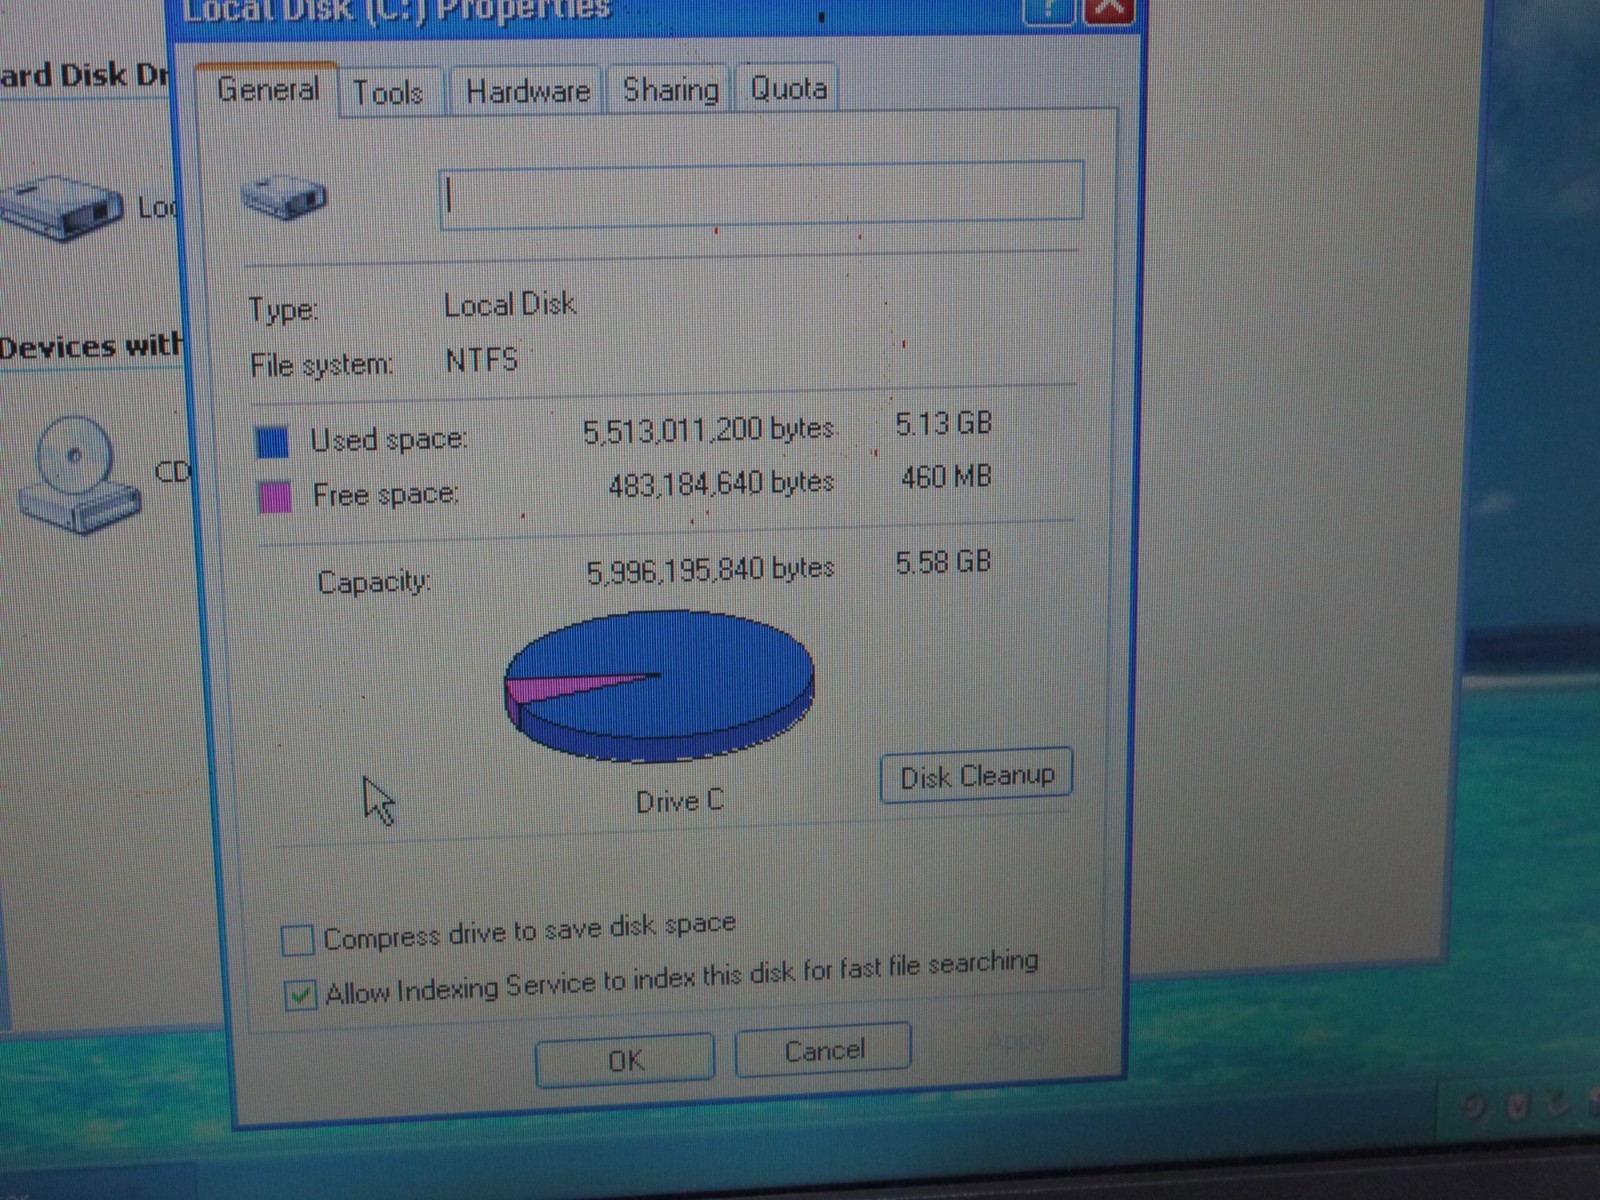The width and height of the screenshot is (1600, 1200).
Task: Click the Local Disk type value
Action: (x=510, y=305)
